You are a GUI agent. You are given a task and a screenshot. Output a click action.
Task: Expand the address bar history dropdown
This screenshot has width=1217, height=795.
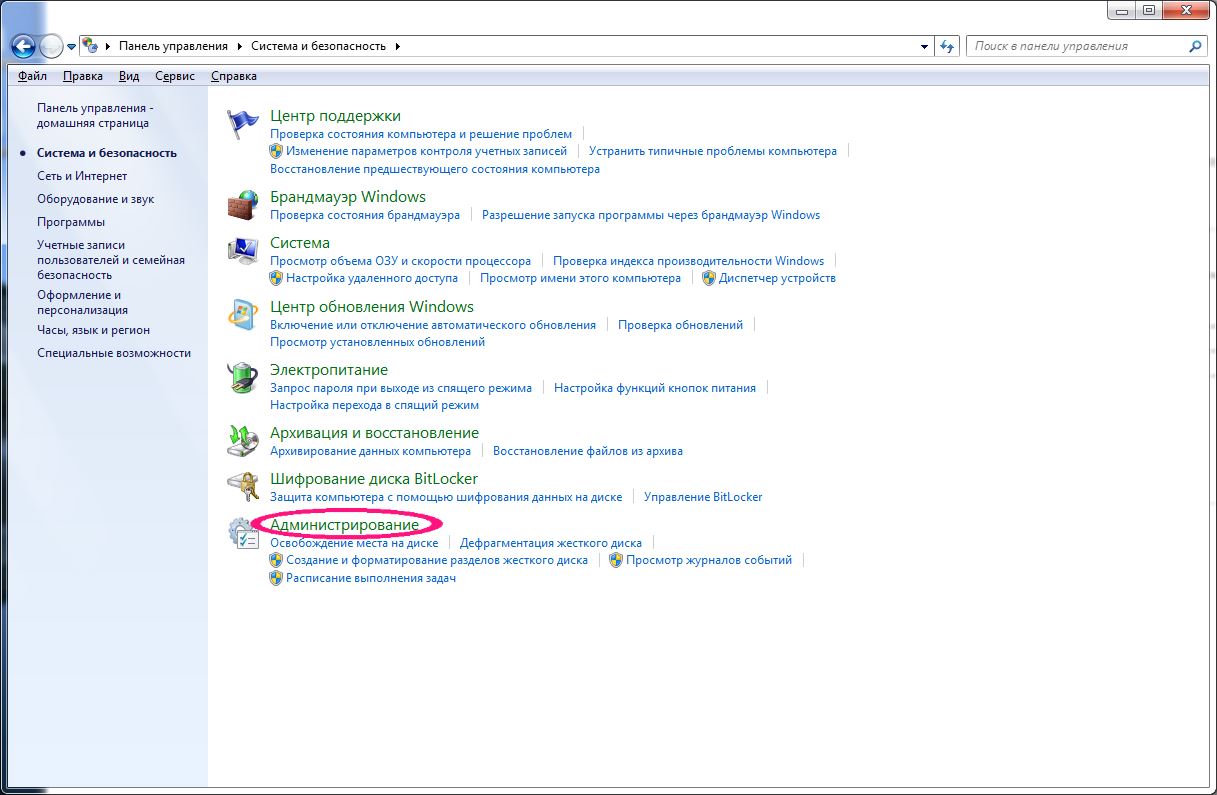pyautogui.click(x=925, y=46)
